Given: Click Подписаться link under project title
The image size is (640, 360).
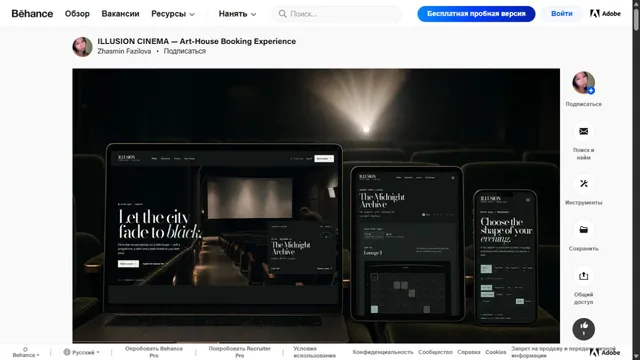Looking at the screenshot, I should pos(184,51).
